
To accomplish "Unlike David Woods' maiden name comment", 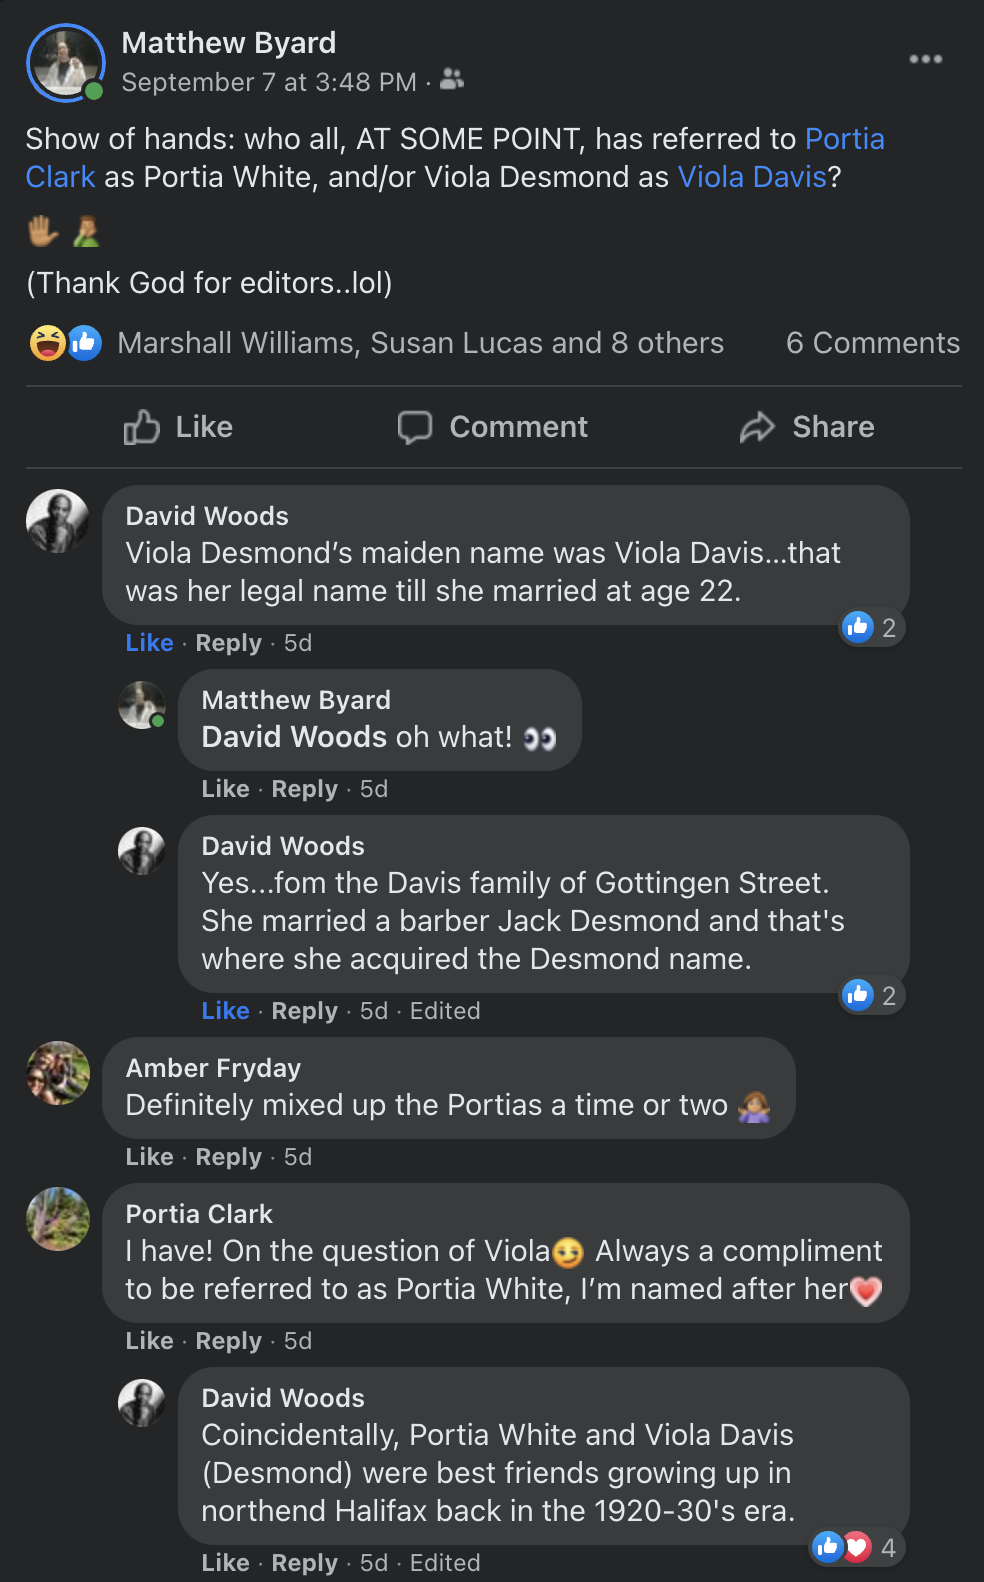I will [x=150, y=643].
